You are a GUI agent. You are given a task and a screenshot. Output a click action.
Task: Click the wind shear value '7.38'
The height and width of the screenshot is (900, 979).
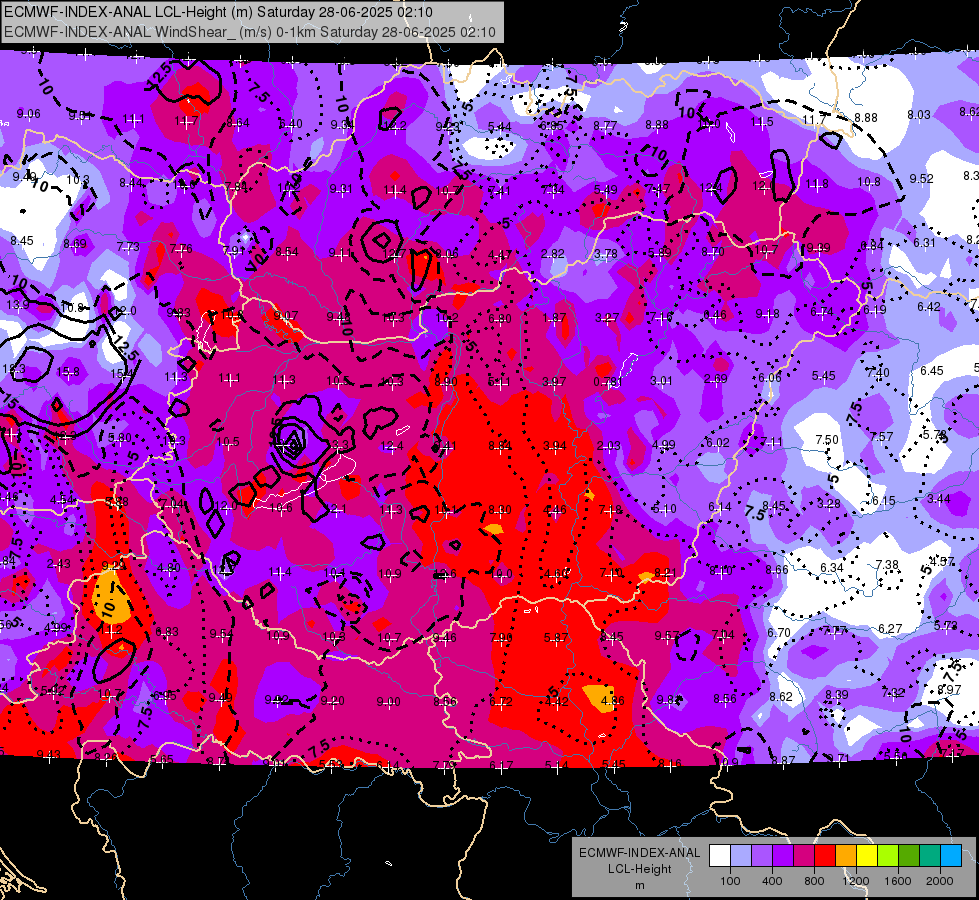tap(887, 565)
